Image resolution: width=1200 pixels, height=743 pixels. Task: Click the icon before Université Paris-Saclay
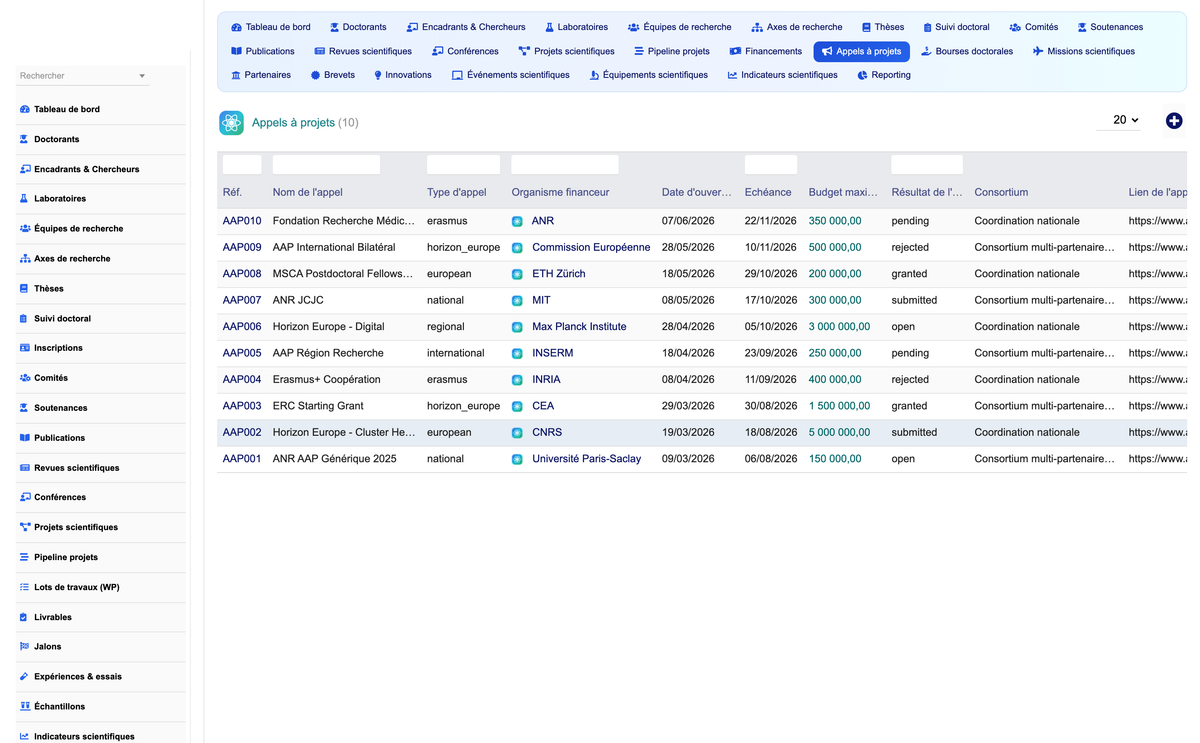(x=517, y=460)
